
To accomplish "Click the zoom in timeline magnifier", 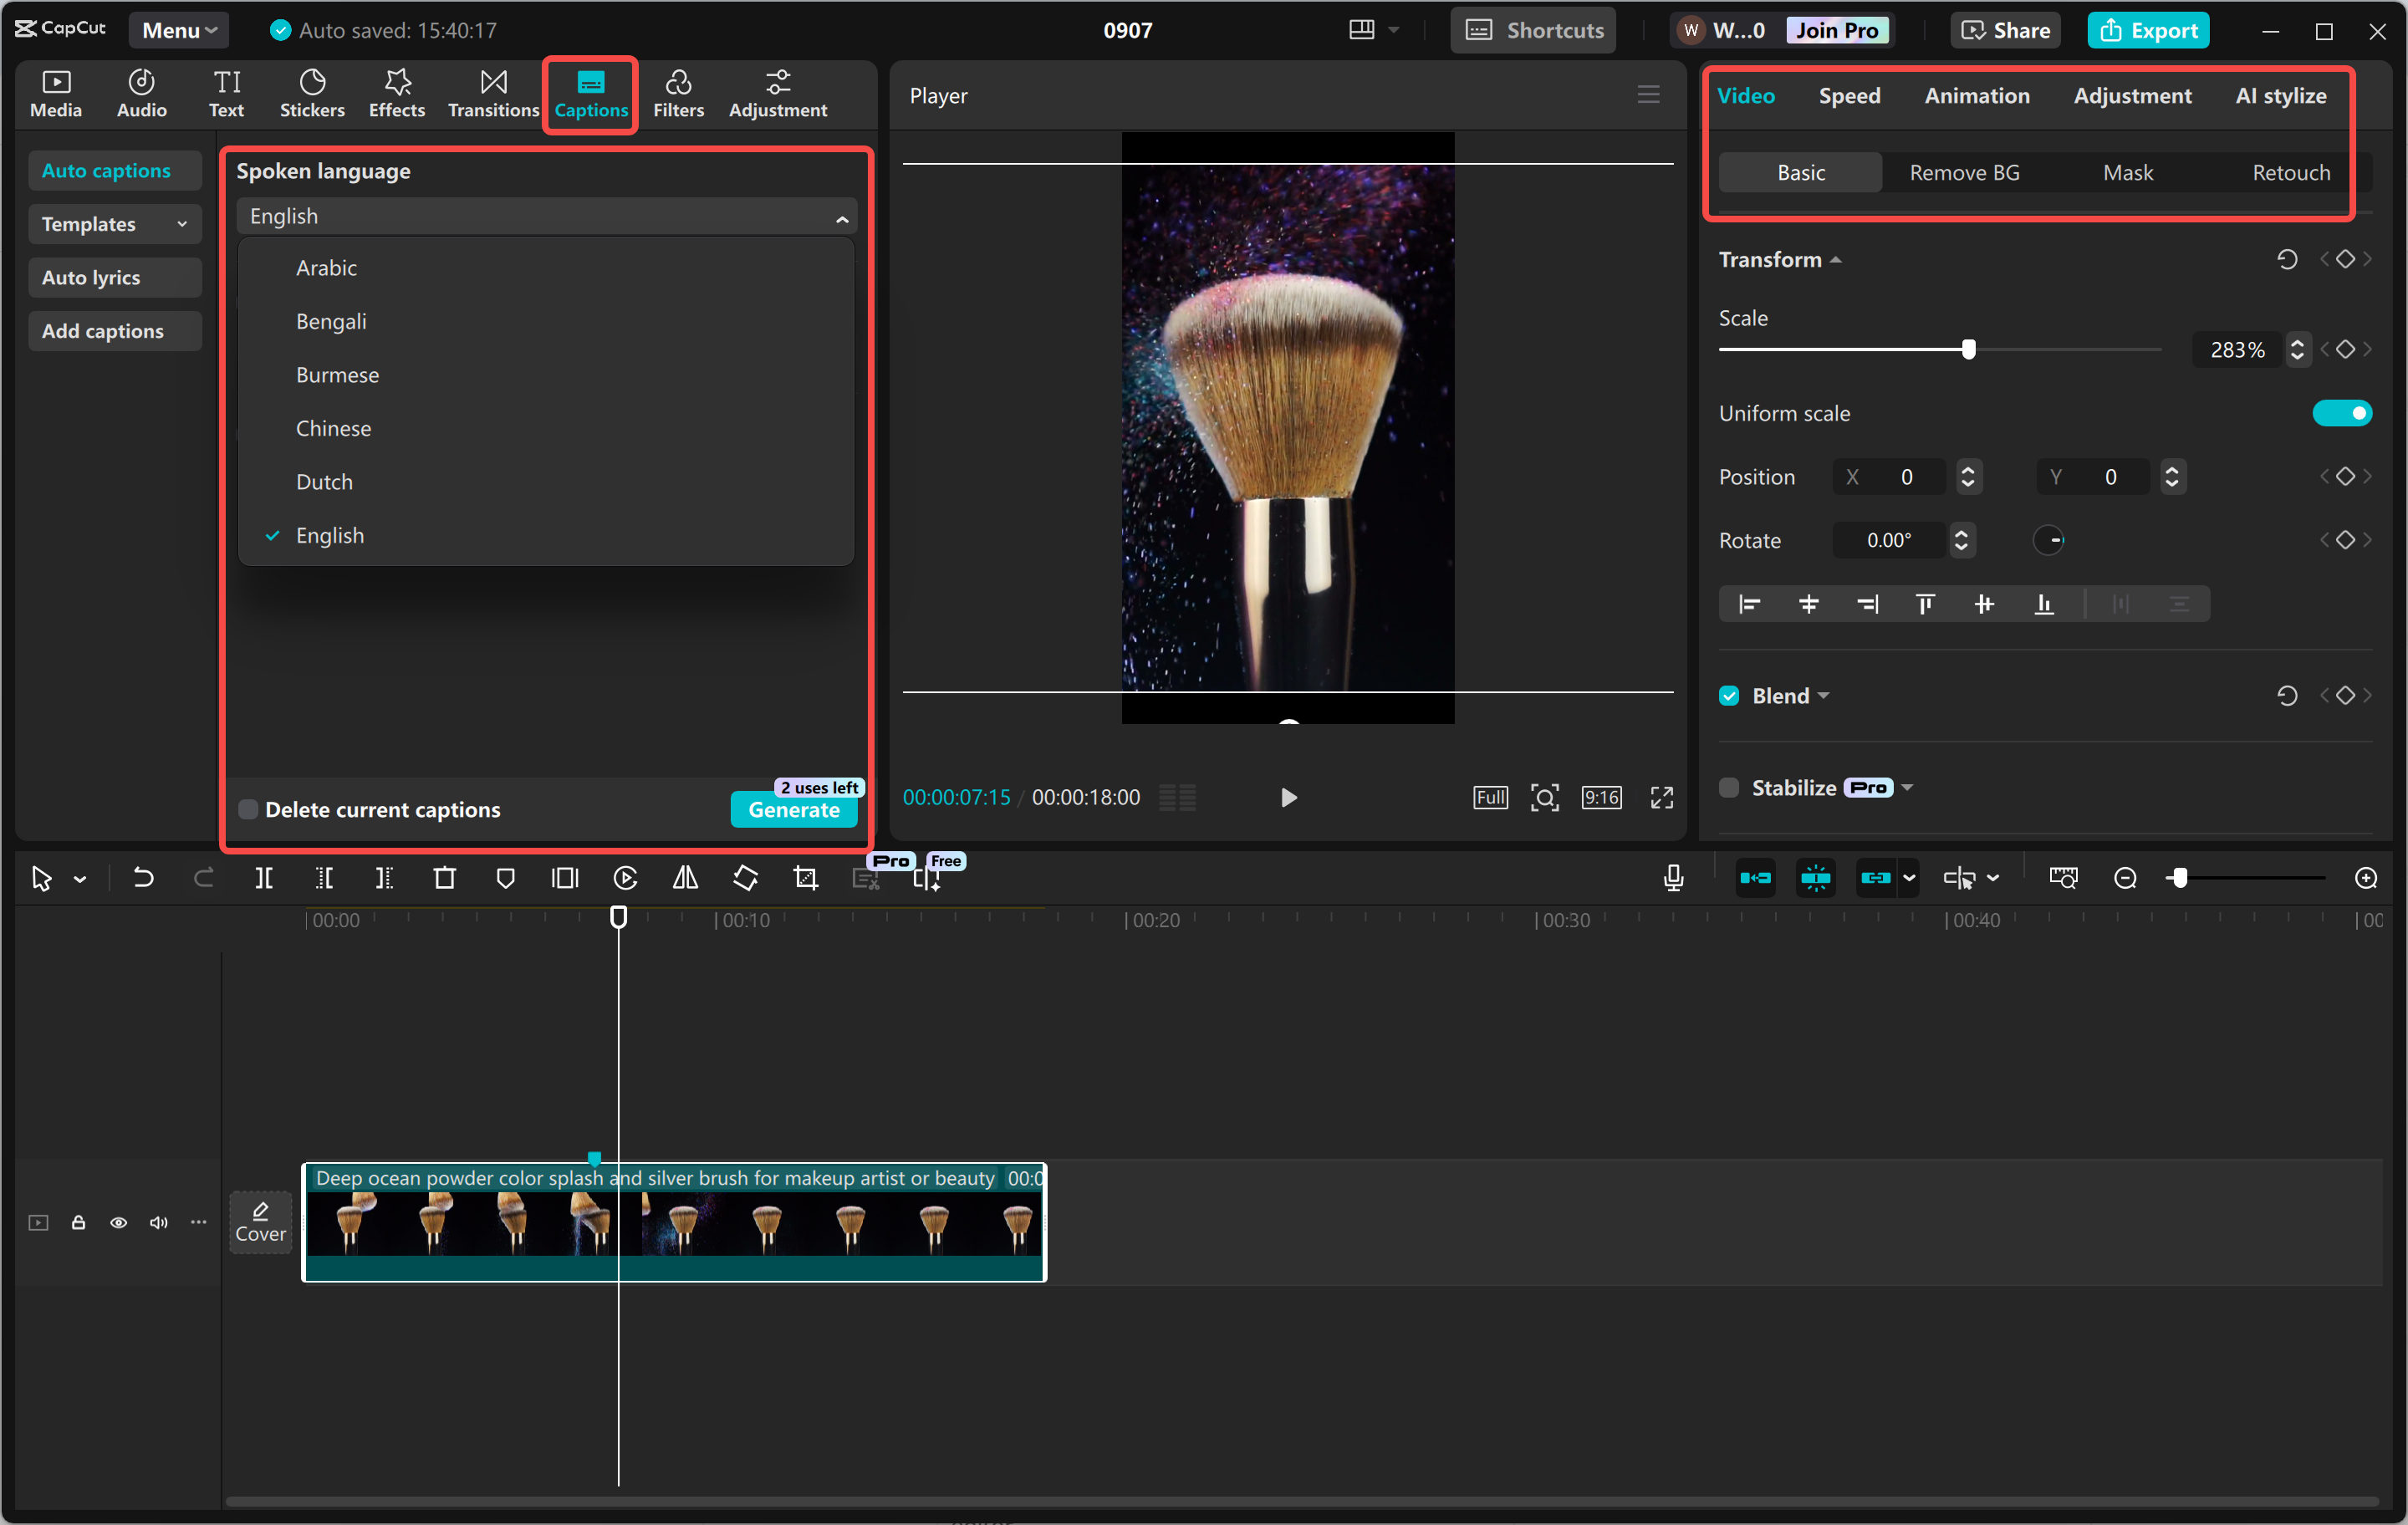I will [x=2365, y=878].
